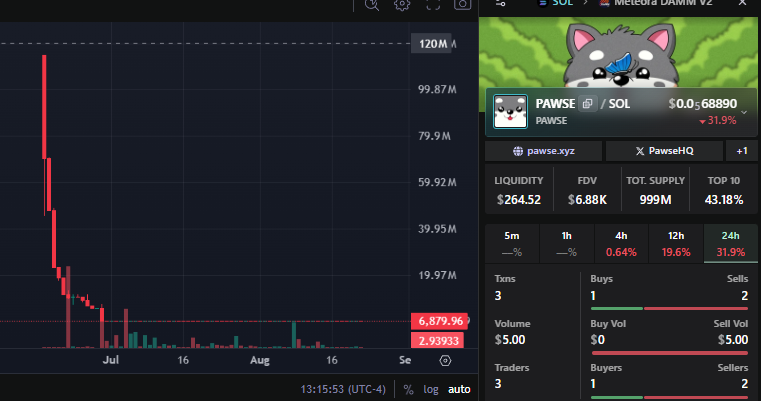Enter fullscreen chart mode
761x401 pixels.
click(433, 4)
